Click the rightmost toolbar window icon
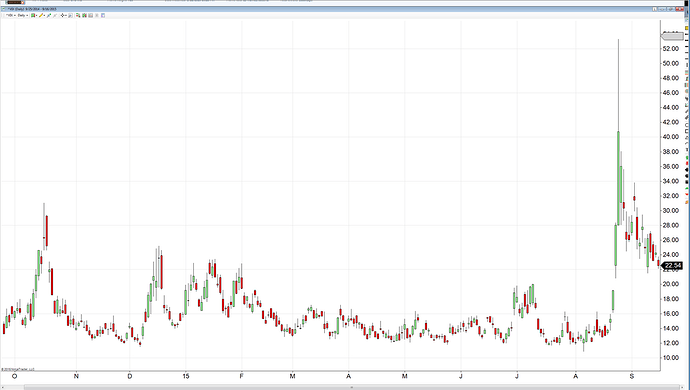Image resolution: width=690 pixels, height=390 pixels. (103, 15)
